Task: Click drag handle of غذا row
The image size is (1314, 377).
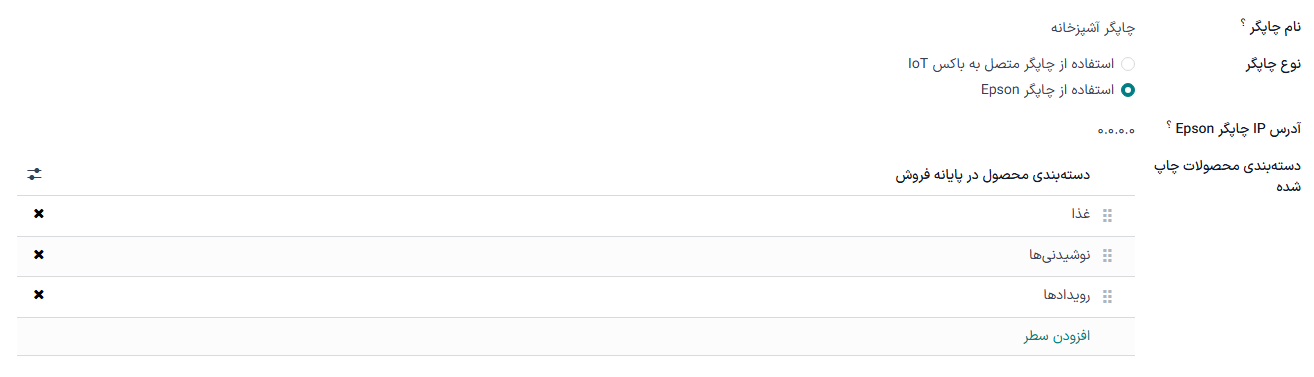Action: [1107, 215]
